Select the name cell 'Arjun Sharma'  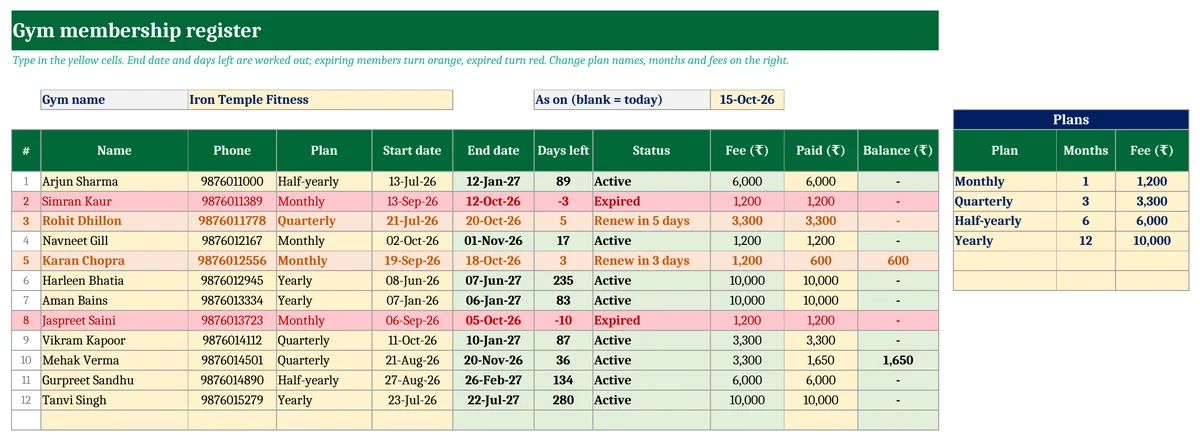point(114,182)
